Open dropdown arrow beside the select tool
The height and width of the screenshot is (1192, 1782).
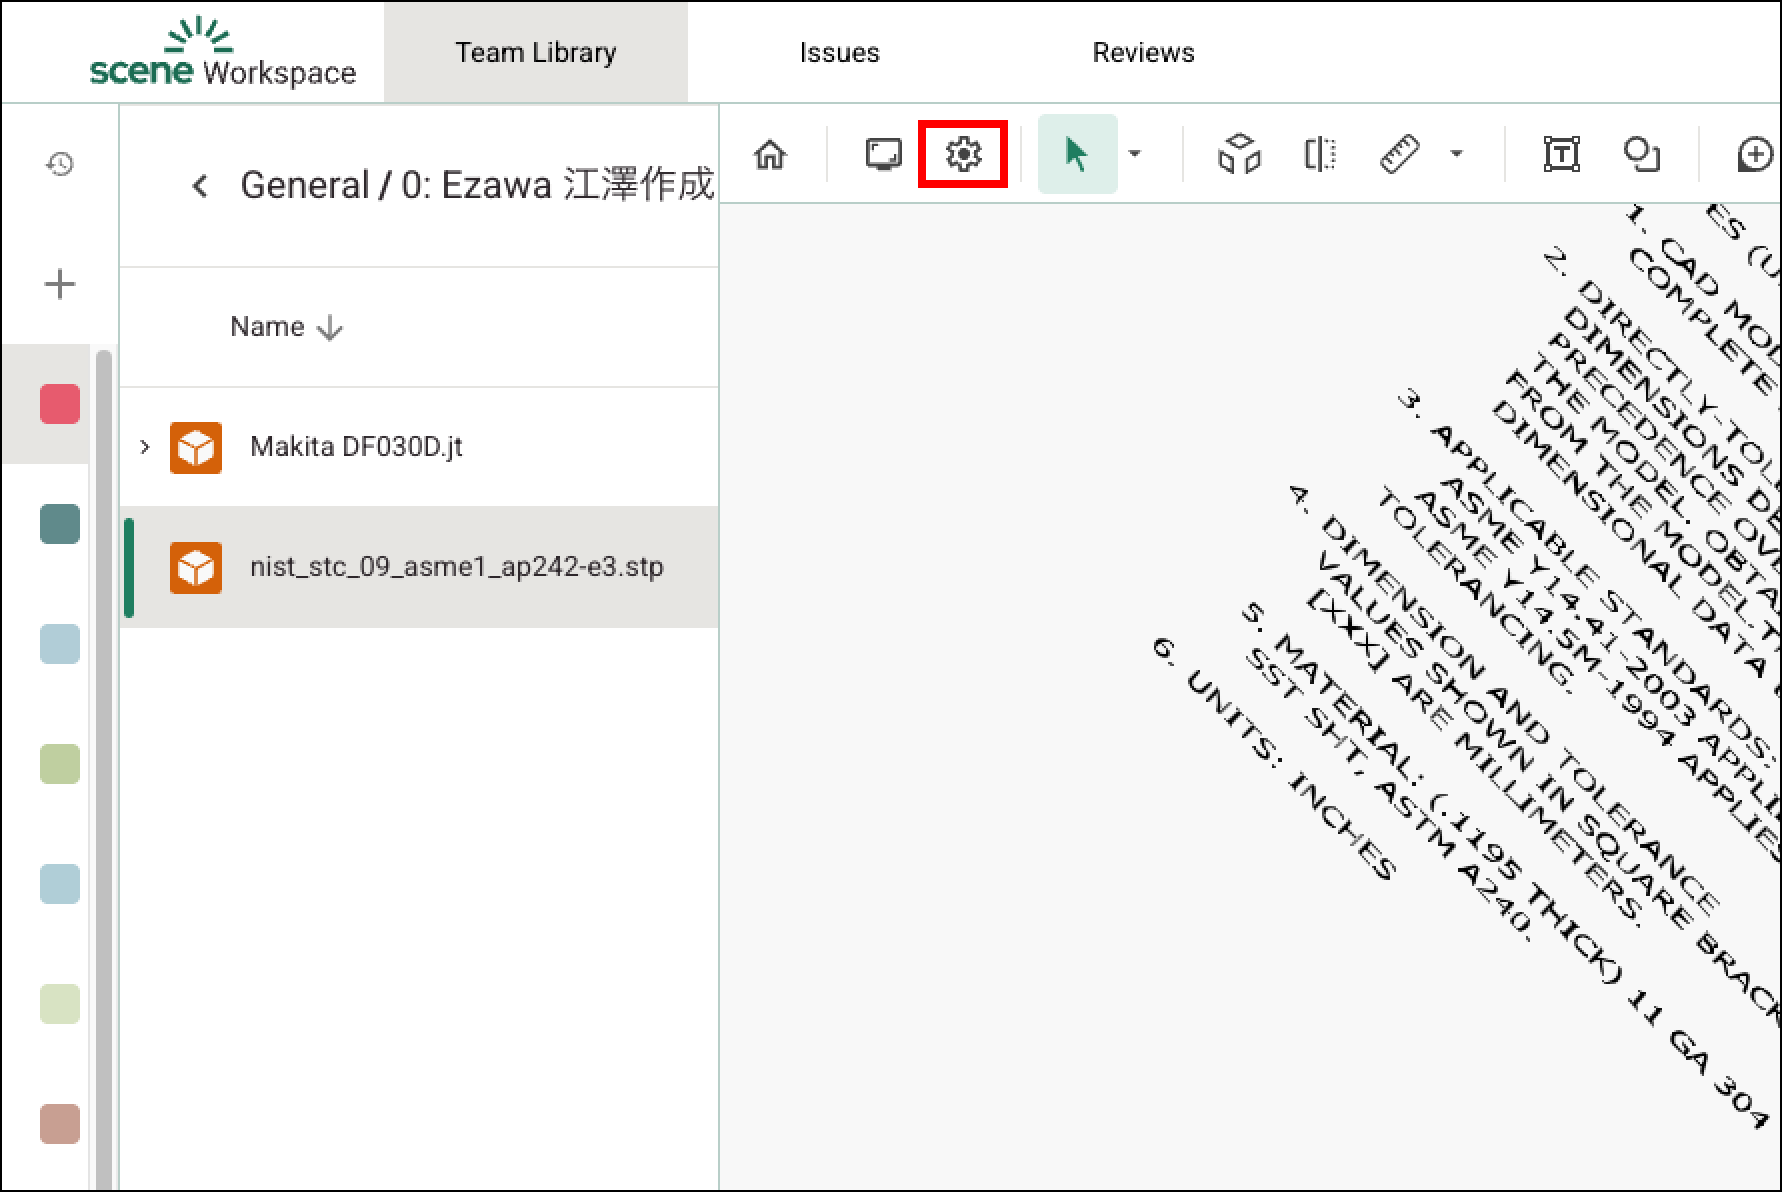click(1135, 154)
